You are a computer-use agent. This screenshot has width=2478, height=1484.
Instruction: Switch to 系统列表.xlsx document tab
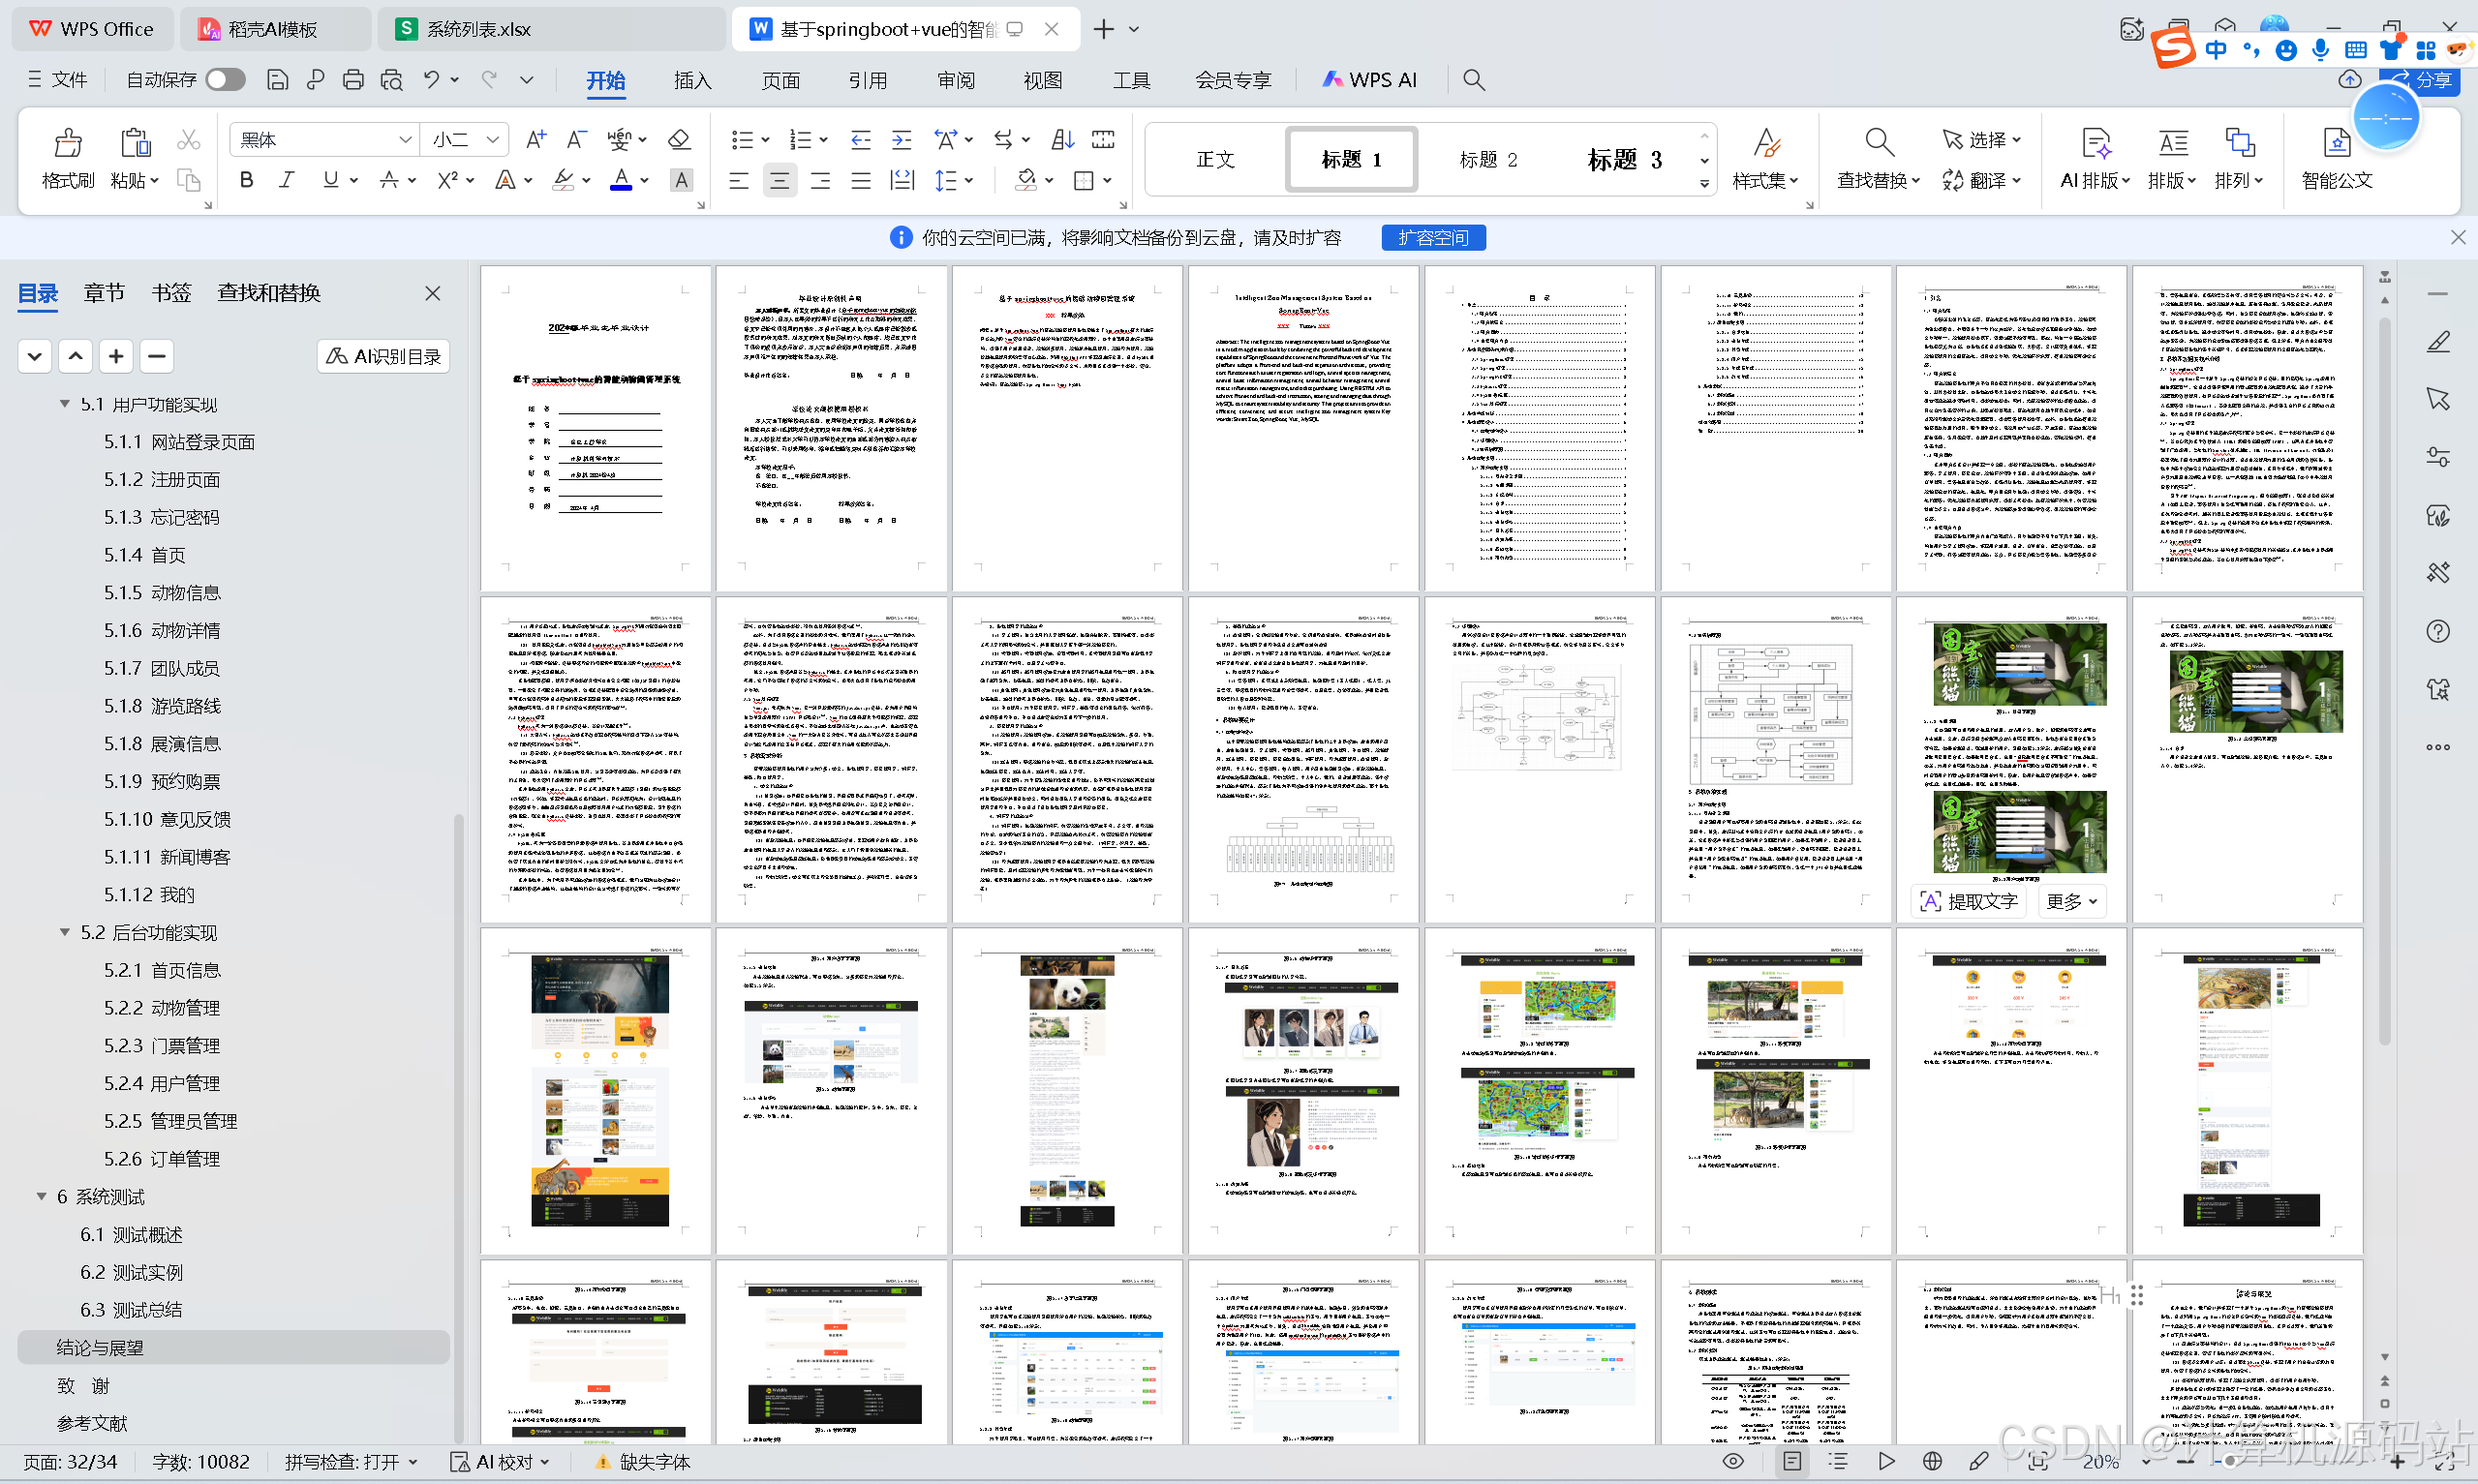pos(552,29)
